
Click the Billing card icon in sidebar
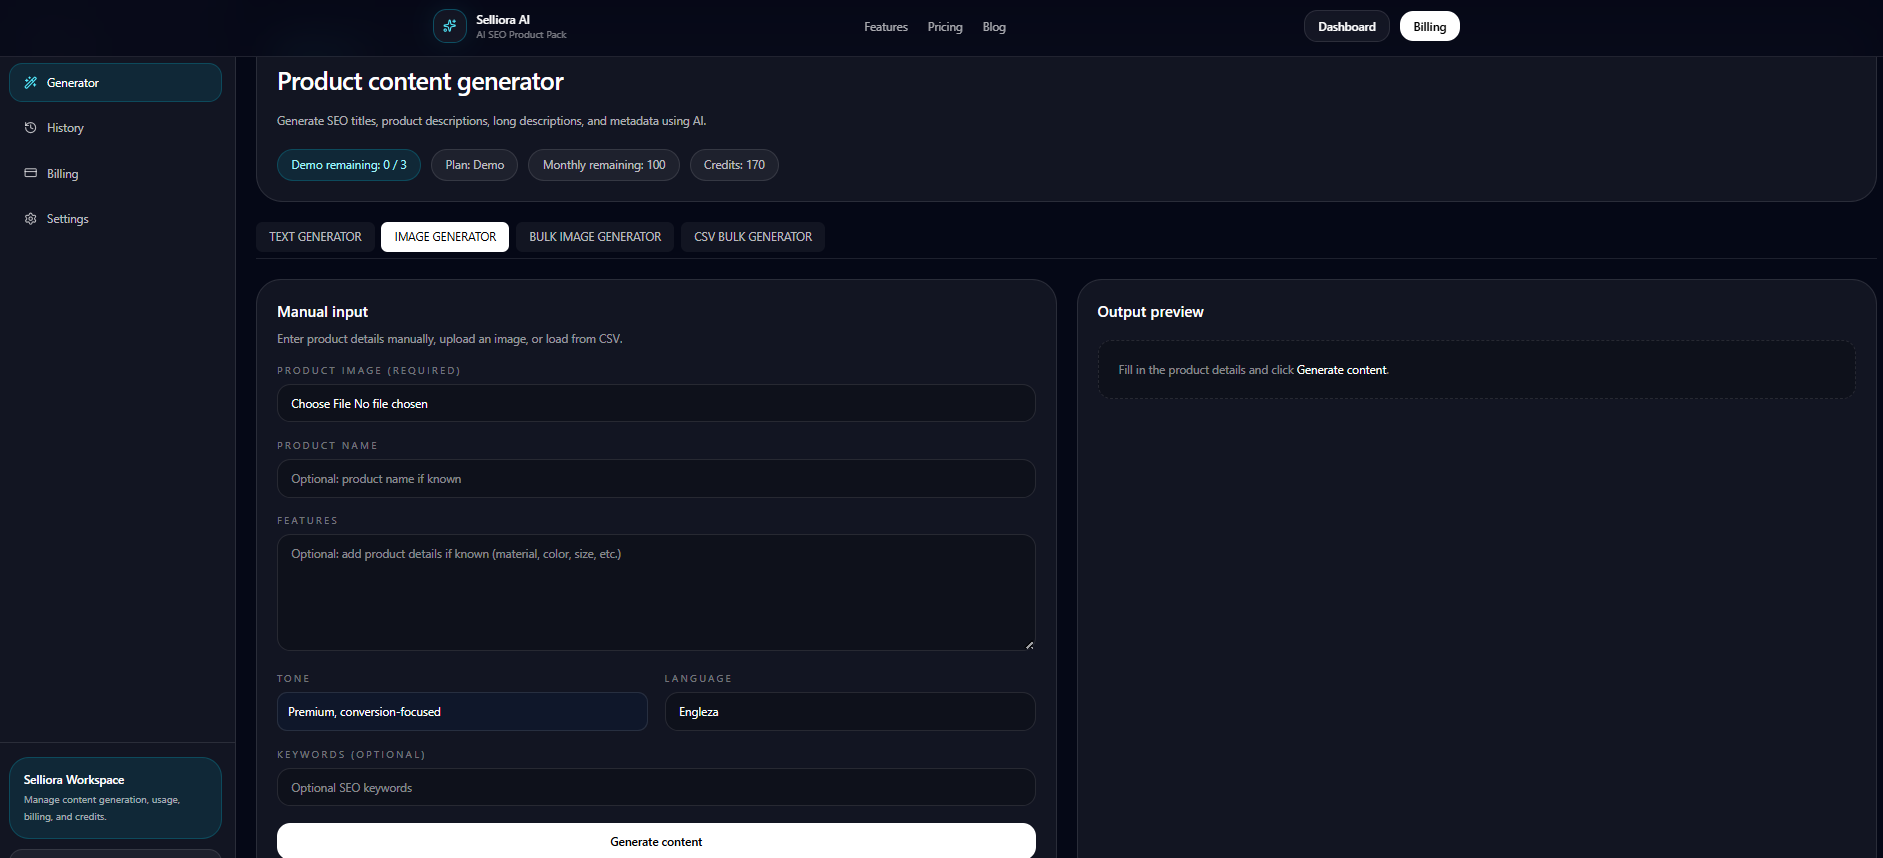pyautogui.click(x=31, y=173)
